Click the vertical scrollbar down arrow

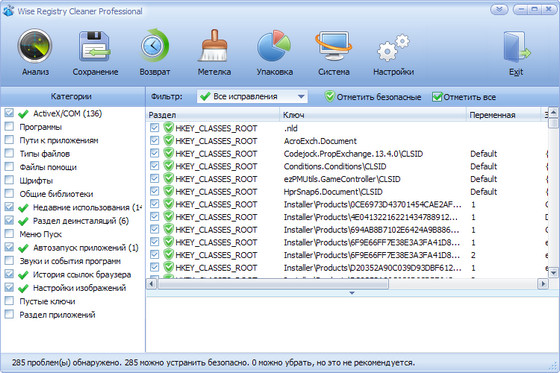[x=553, y=273]
